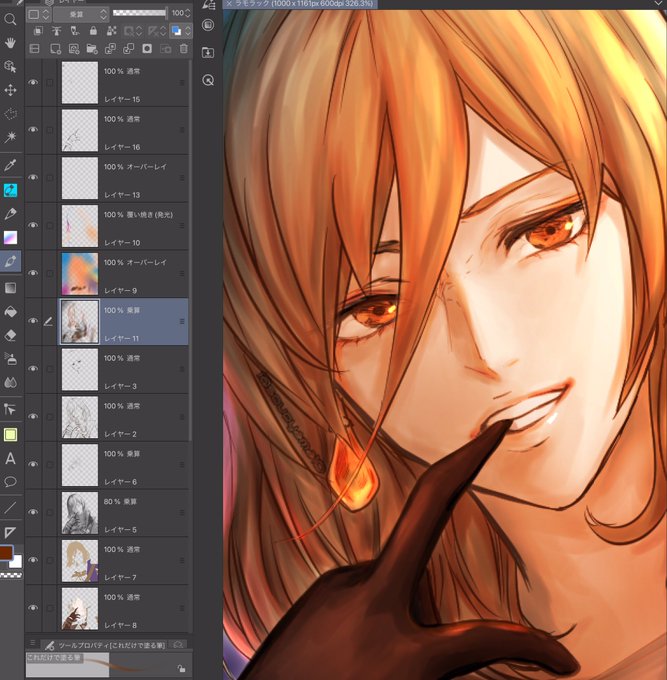This screenshot has height=680, width=667.
Task: Select the dotted Selection area tool
Action: point(10,114)
